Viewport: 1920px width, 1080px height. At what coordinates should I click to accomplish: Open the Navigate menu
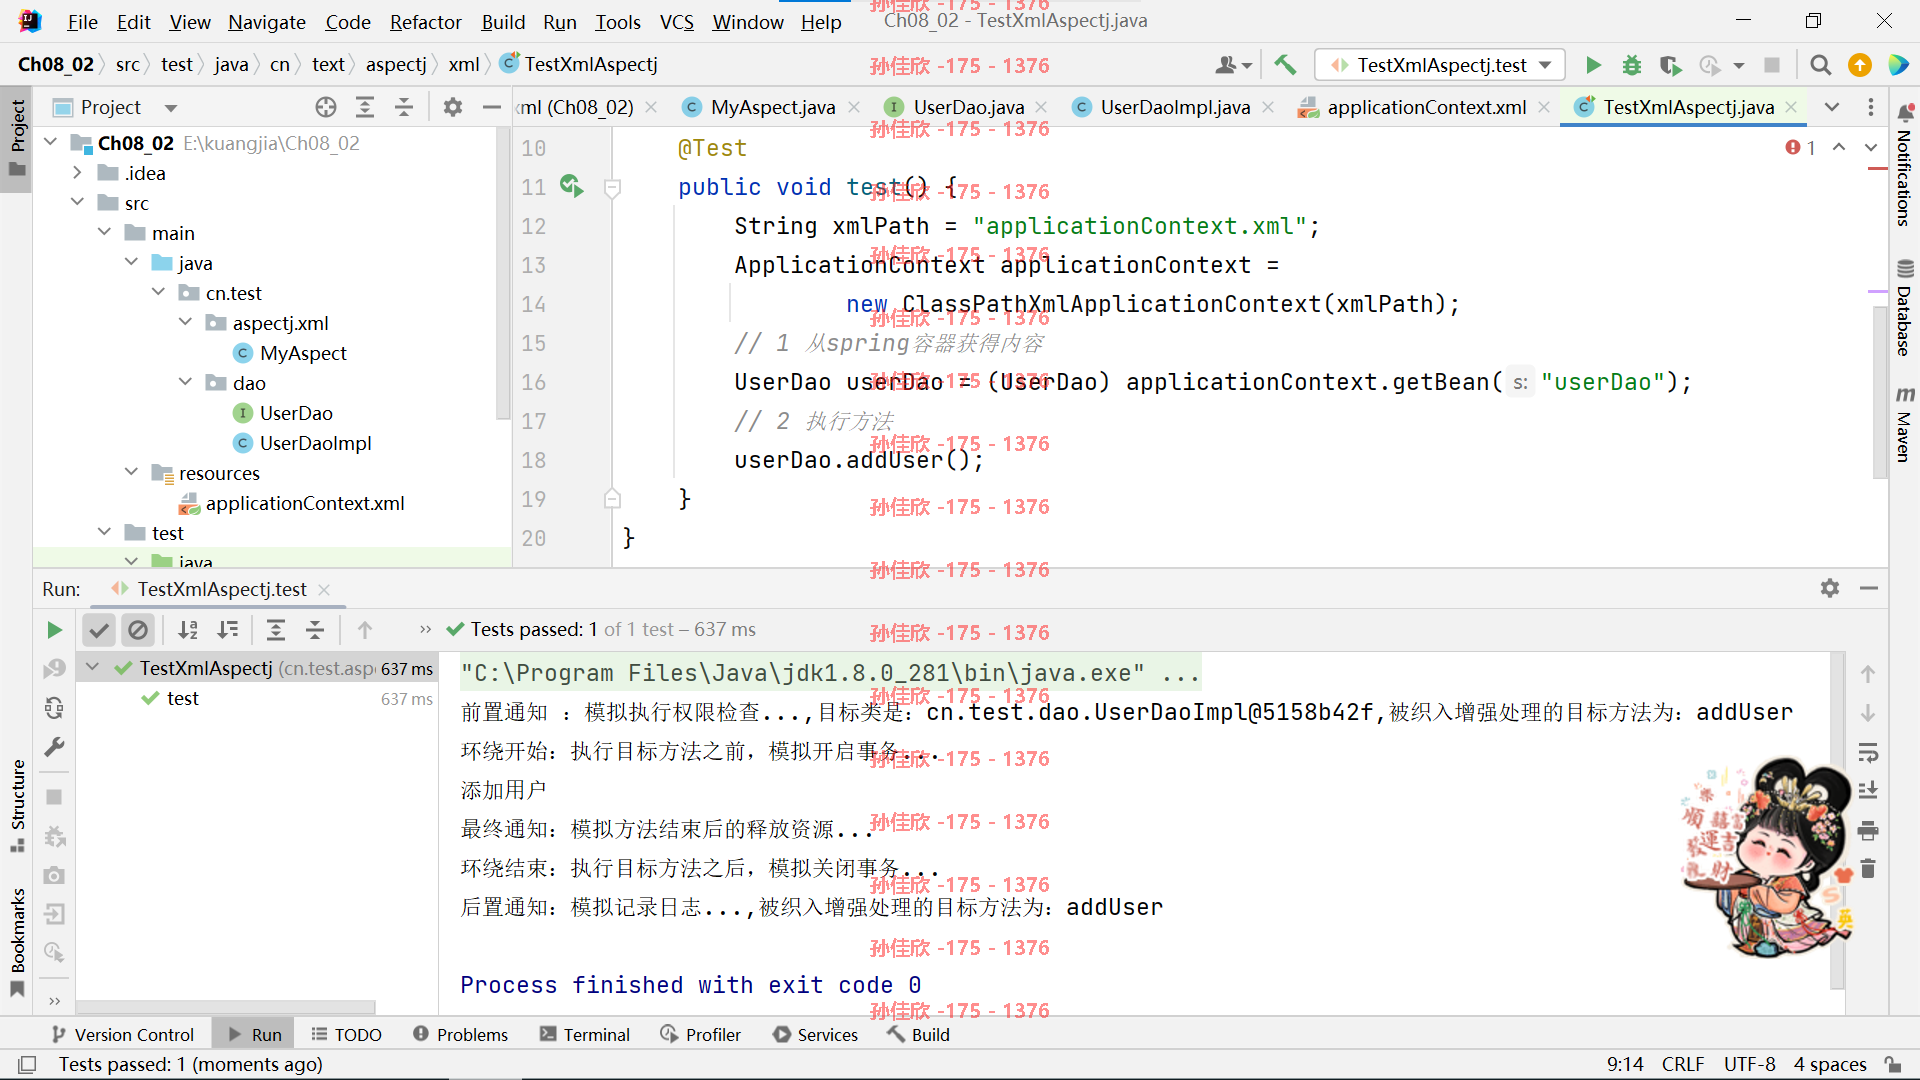click(267, 22)
